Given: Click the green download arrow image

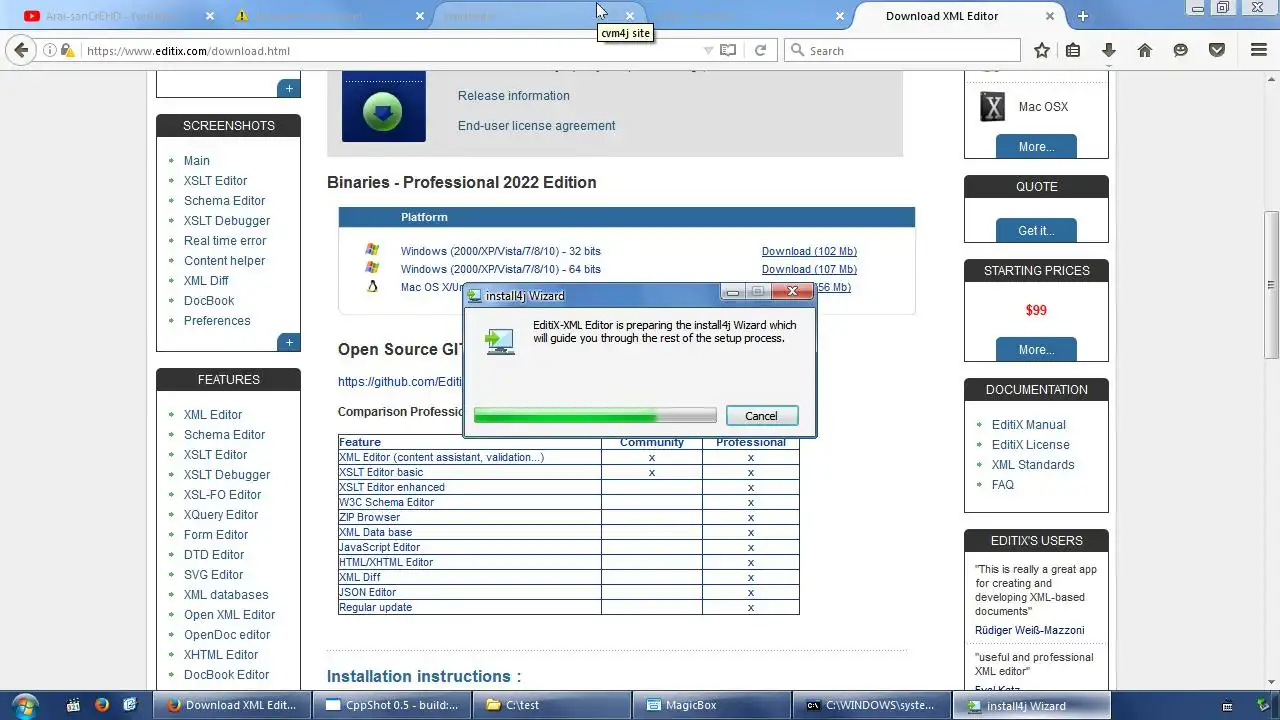Looking at the screenshot, I should [x=383, y=111].
